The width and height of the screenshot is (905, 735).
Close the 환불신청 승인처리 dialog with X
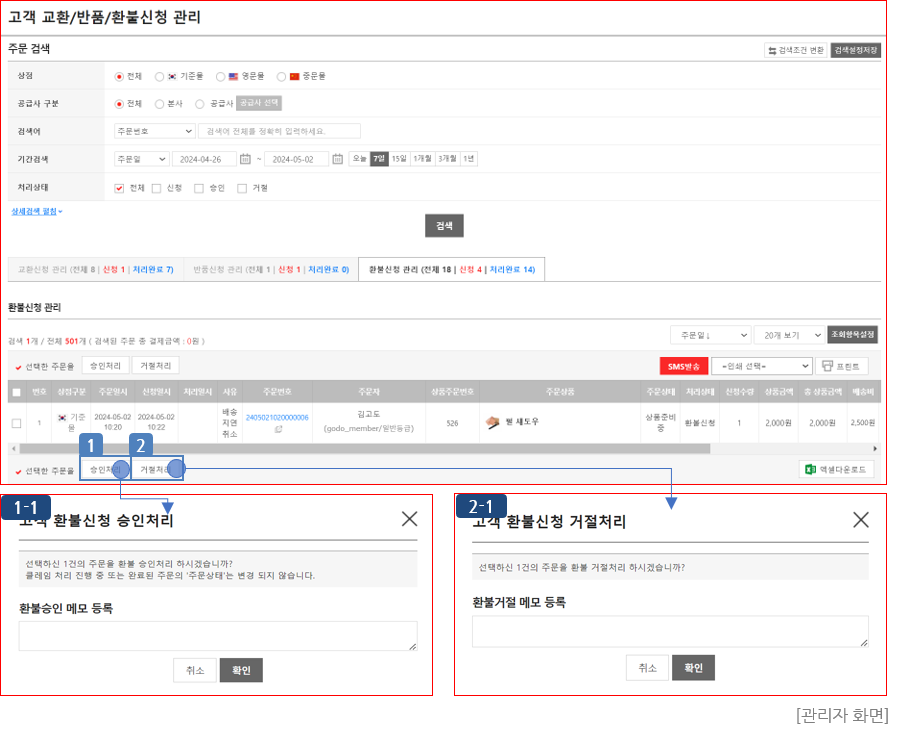click(409, 519)
